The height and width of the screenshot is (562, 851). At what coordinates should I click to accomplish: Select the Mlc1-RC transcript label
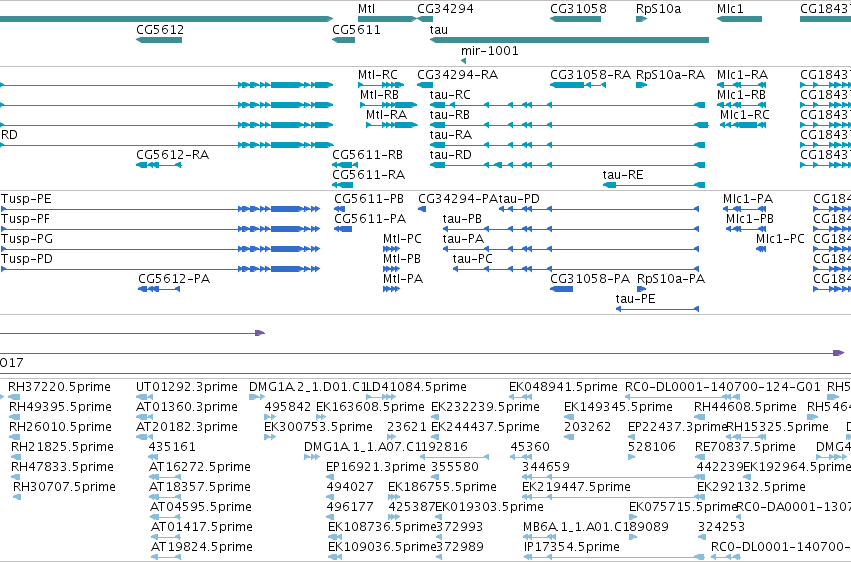(x=745, y=115)
